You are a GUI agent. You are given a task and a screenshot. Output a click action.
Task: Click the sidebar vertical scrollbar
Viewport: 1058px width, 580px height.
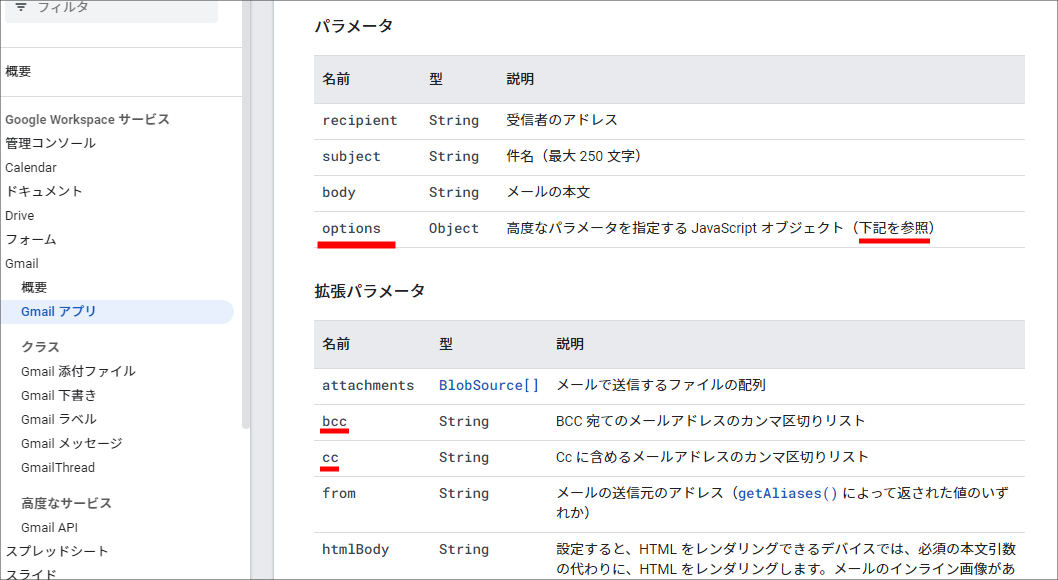click(246, 216)
